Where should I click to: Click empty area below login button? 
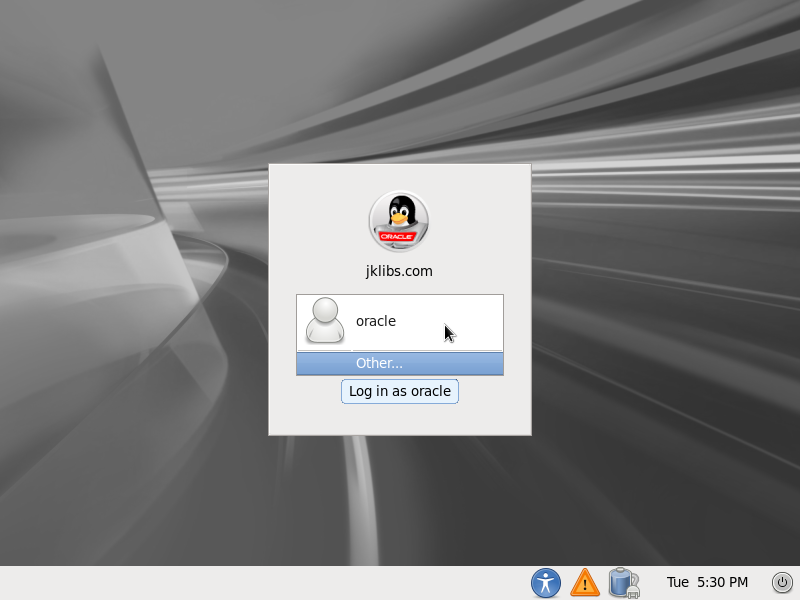point(400,420)
